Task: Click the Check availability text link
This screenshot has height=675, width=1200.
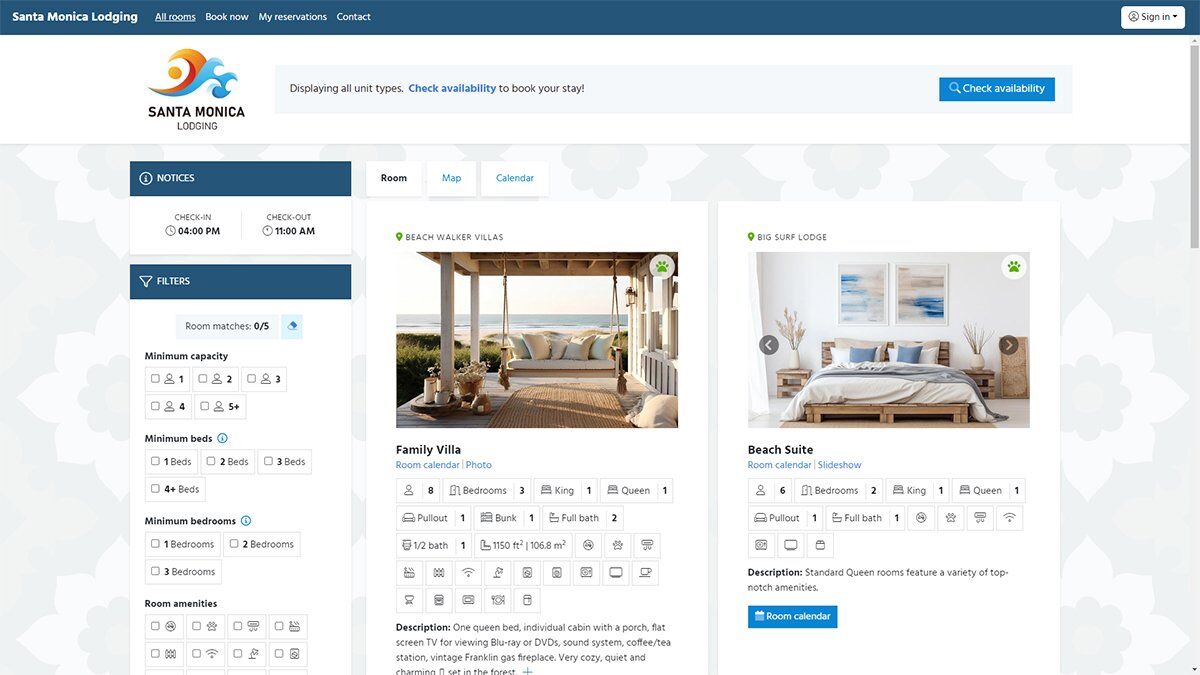Action: click(x=452, y=88)
